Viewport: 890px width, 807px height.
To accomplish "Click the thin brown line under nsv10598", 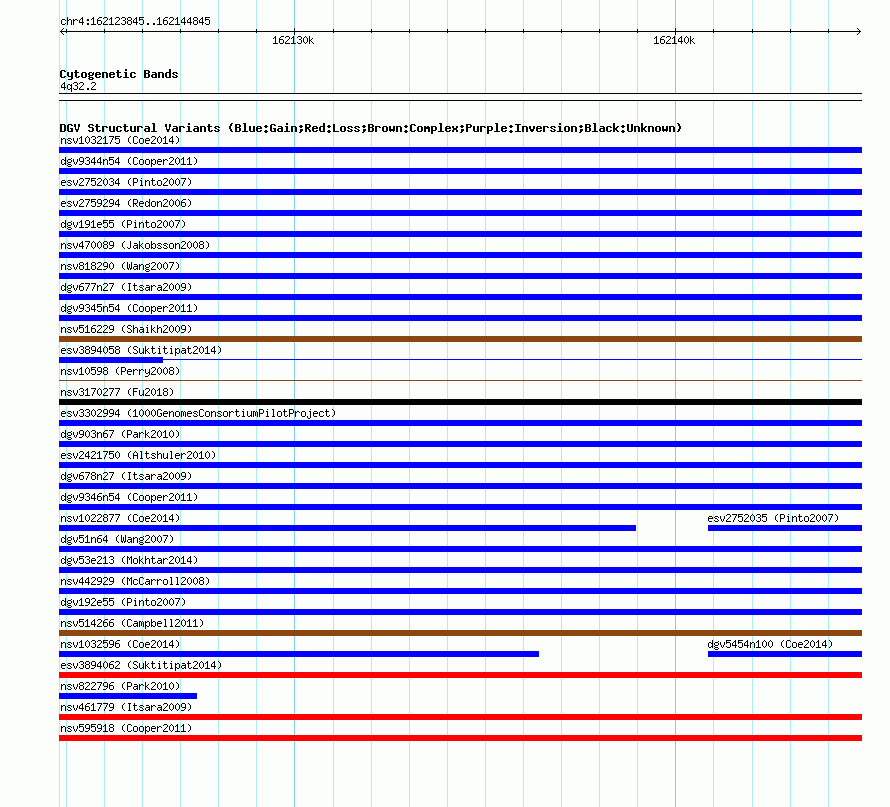I will point(460,380).
